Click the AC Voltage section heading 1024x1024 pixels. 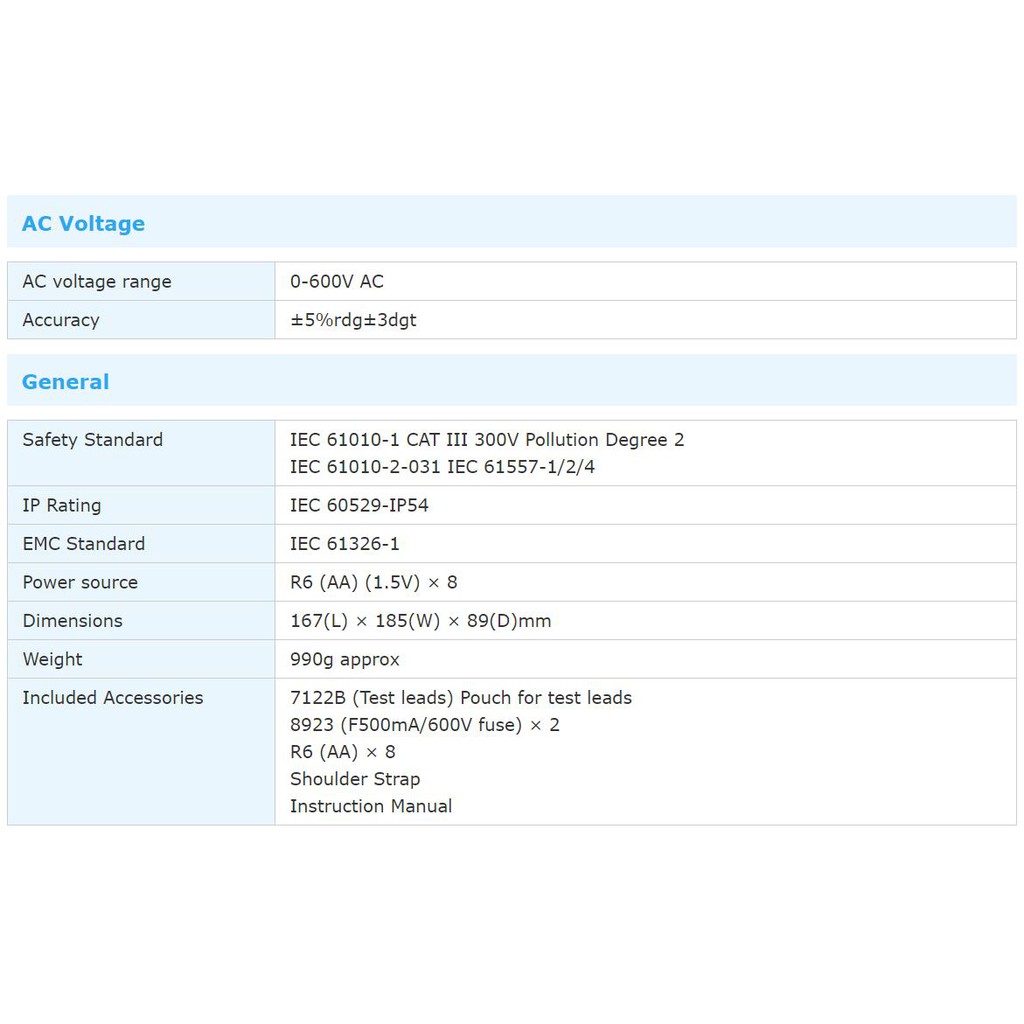coord(83,224)
